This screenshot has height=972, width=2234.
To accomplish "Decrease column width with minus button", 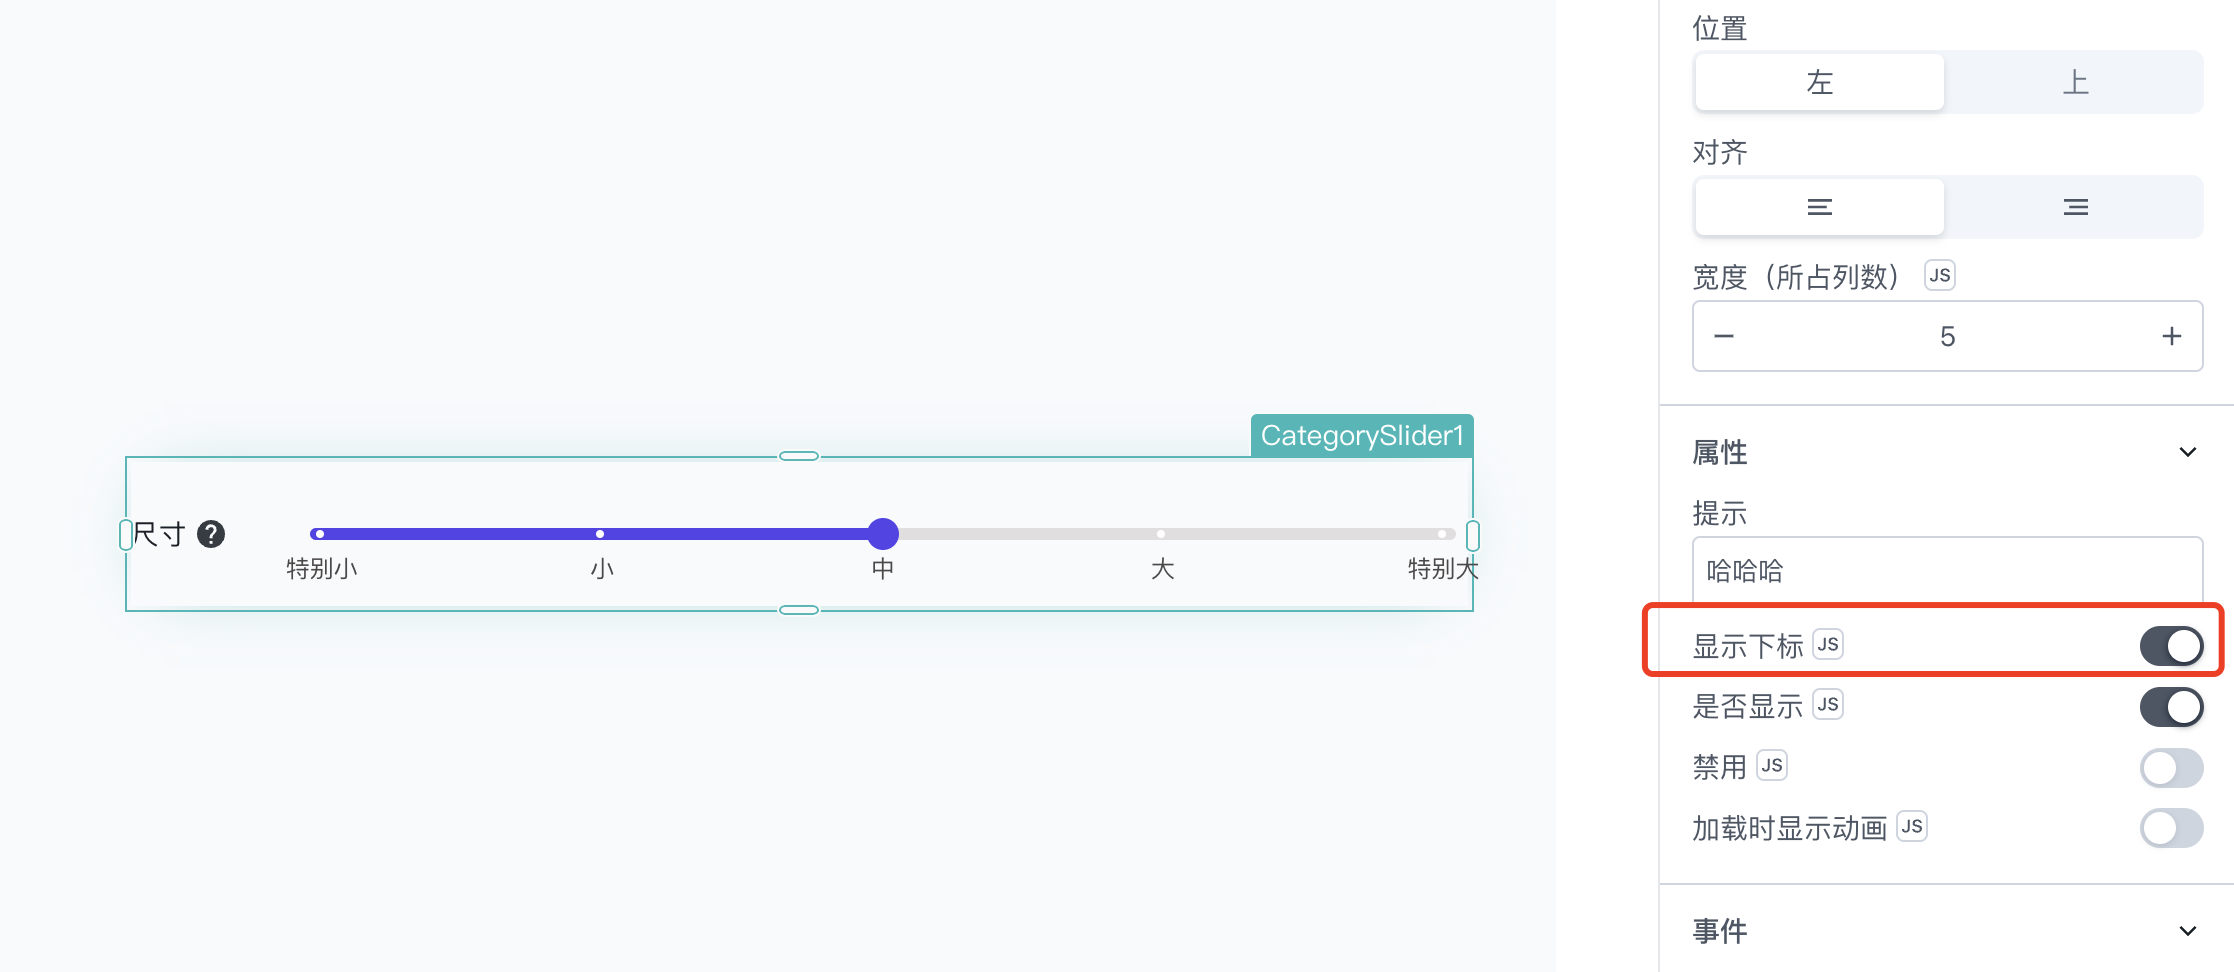I will [x=1724, y=336].
